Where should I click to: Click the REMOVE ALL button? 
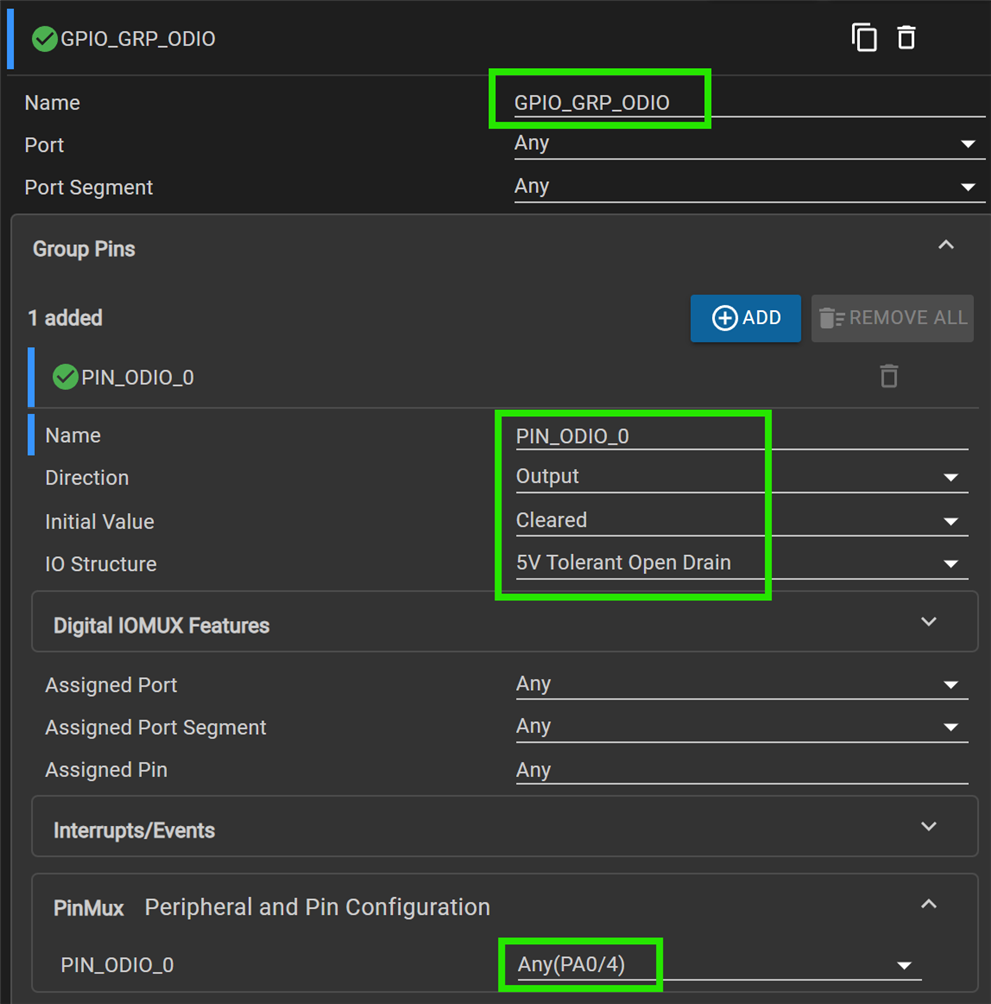pos(892,318)
